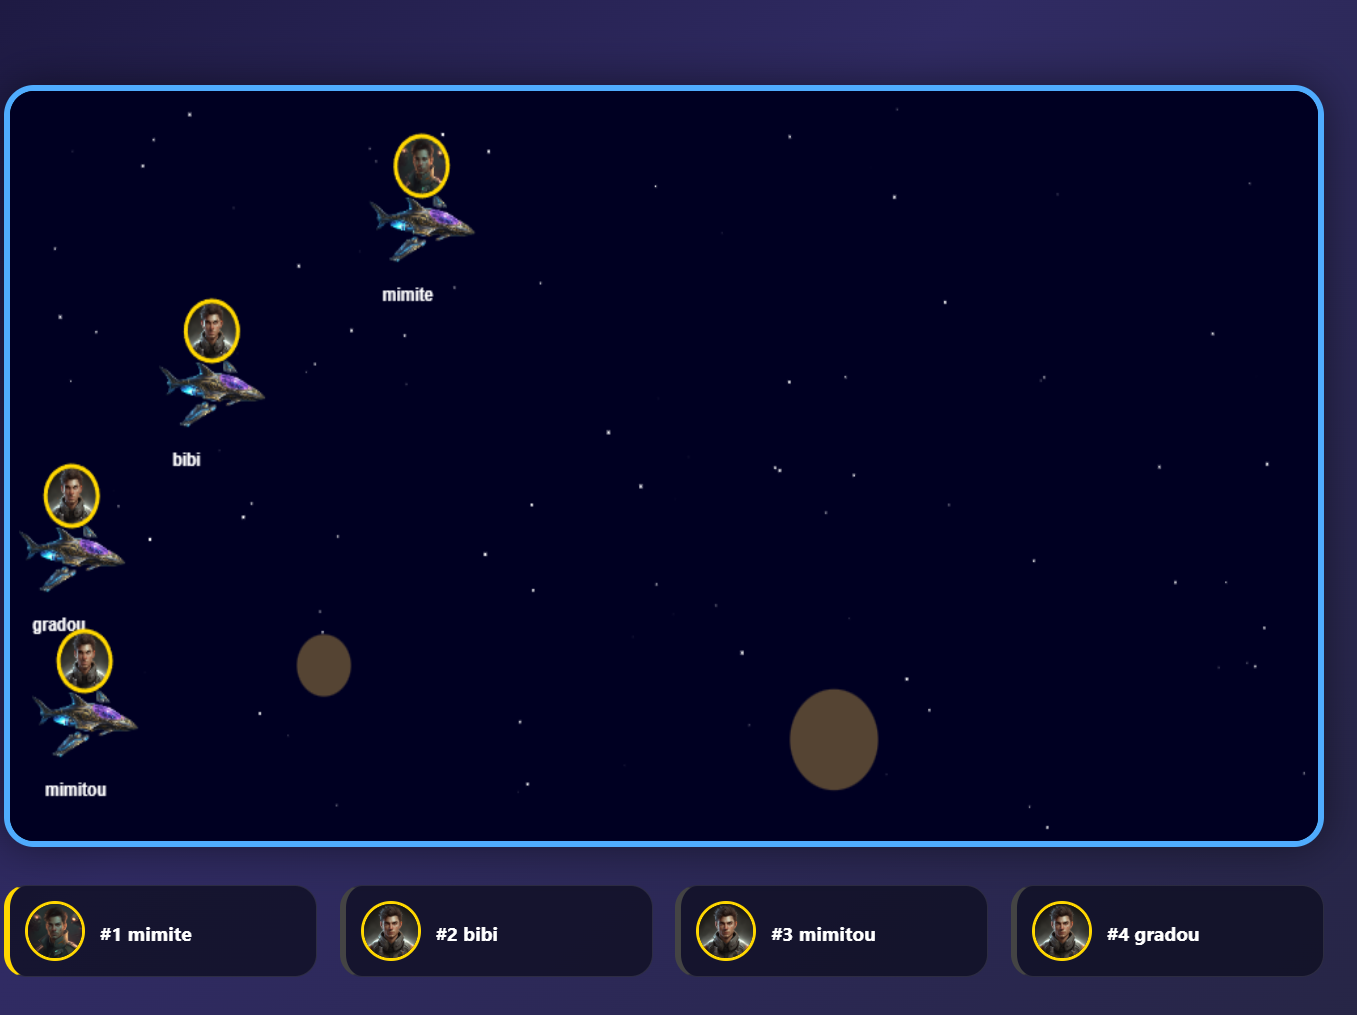This screenshot has width=1357, height=1015.
Task: Click mimitou's avatar above its ship
Action: click(x=85, y=661)
